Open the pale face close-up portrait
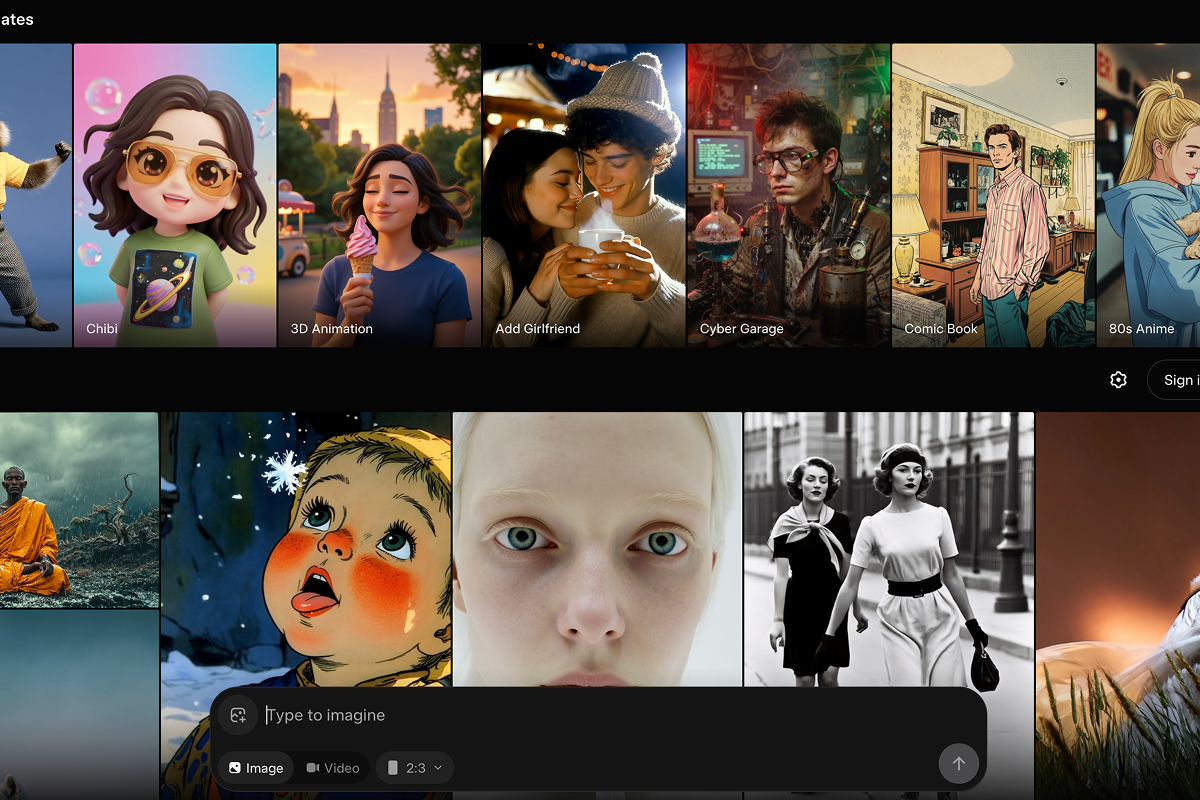 598,549
